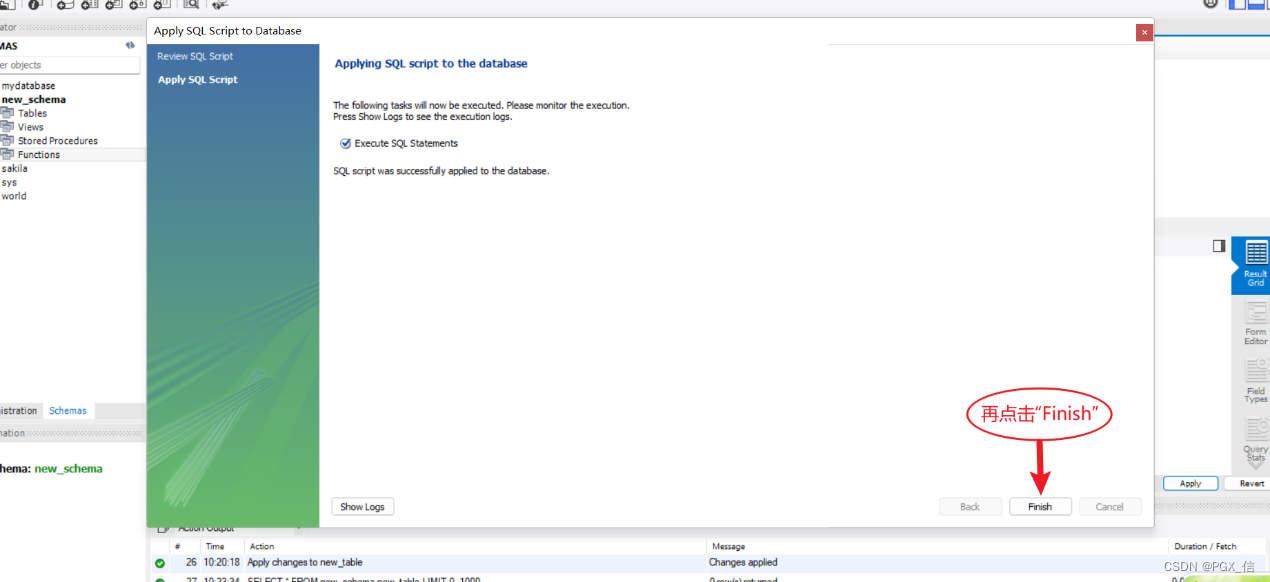Image resolution: width=1270 pixels, height=582 pixels.
Task: Open the Views node under new_schema
Action: click(x=31, y=127)
